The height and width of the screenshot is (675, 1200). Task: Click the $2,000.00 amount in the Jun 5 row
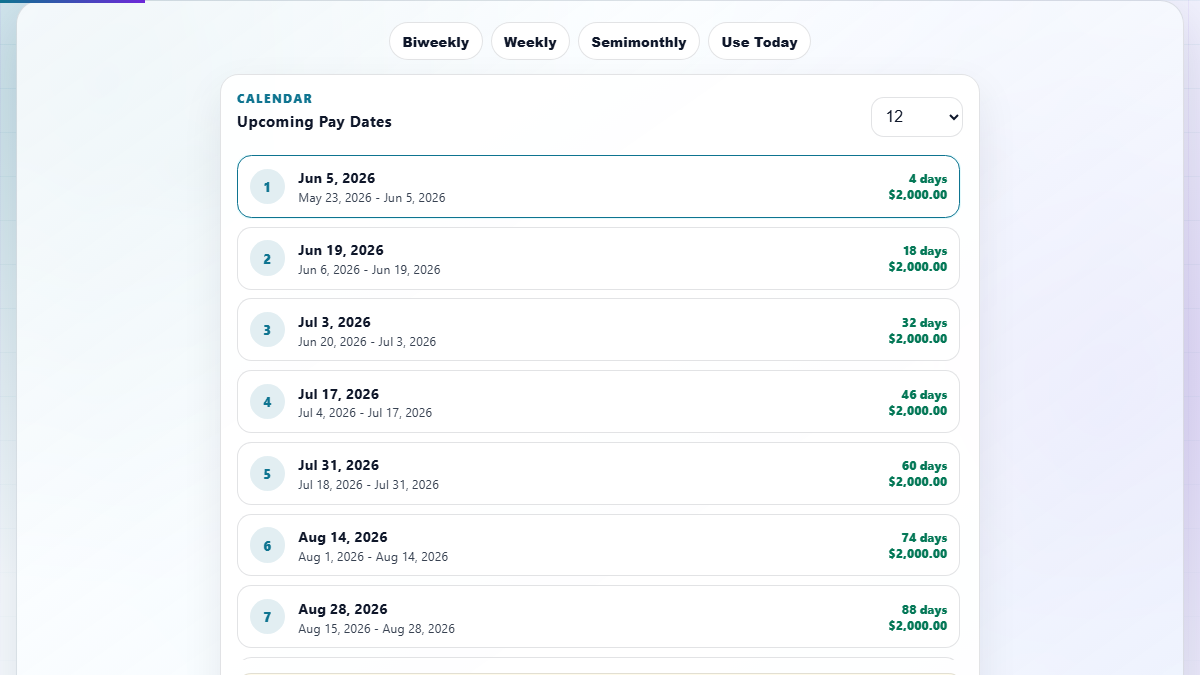tap(918, 195)
